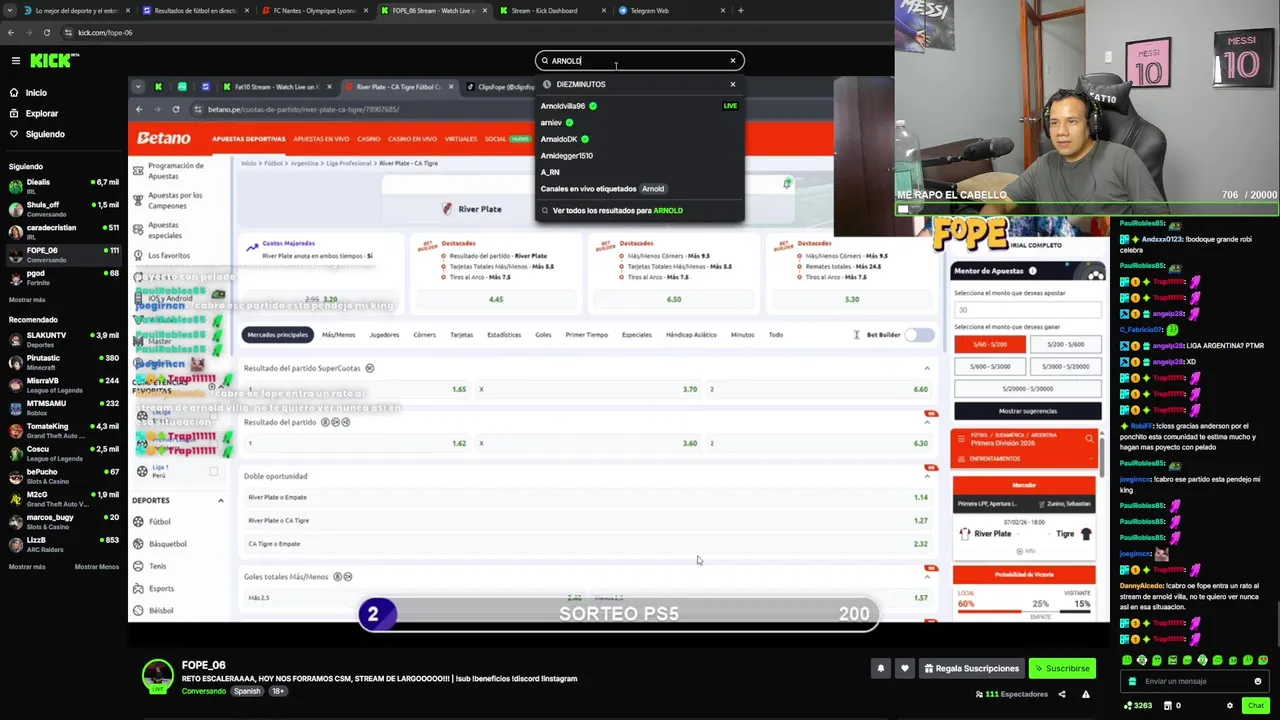Screen dimensions: 1280x720
Task: Collapse Goles totales Más/Menos section
Action: pyautogui.click(x=927, y=577)
